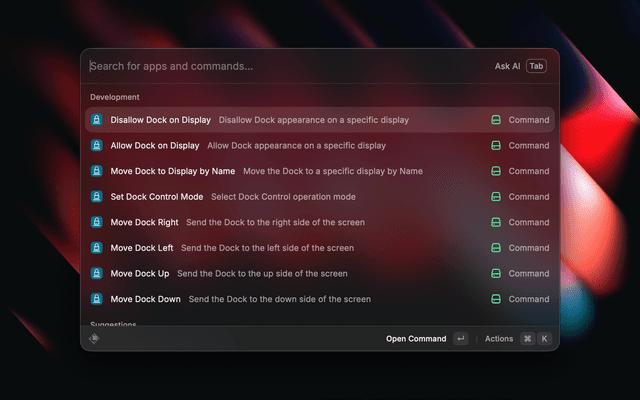Image resolution: width=640 pixels, height=400 pixels.
Task: Click the Raycast logo in bottom bar
Action: [x=94, y=339]
